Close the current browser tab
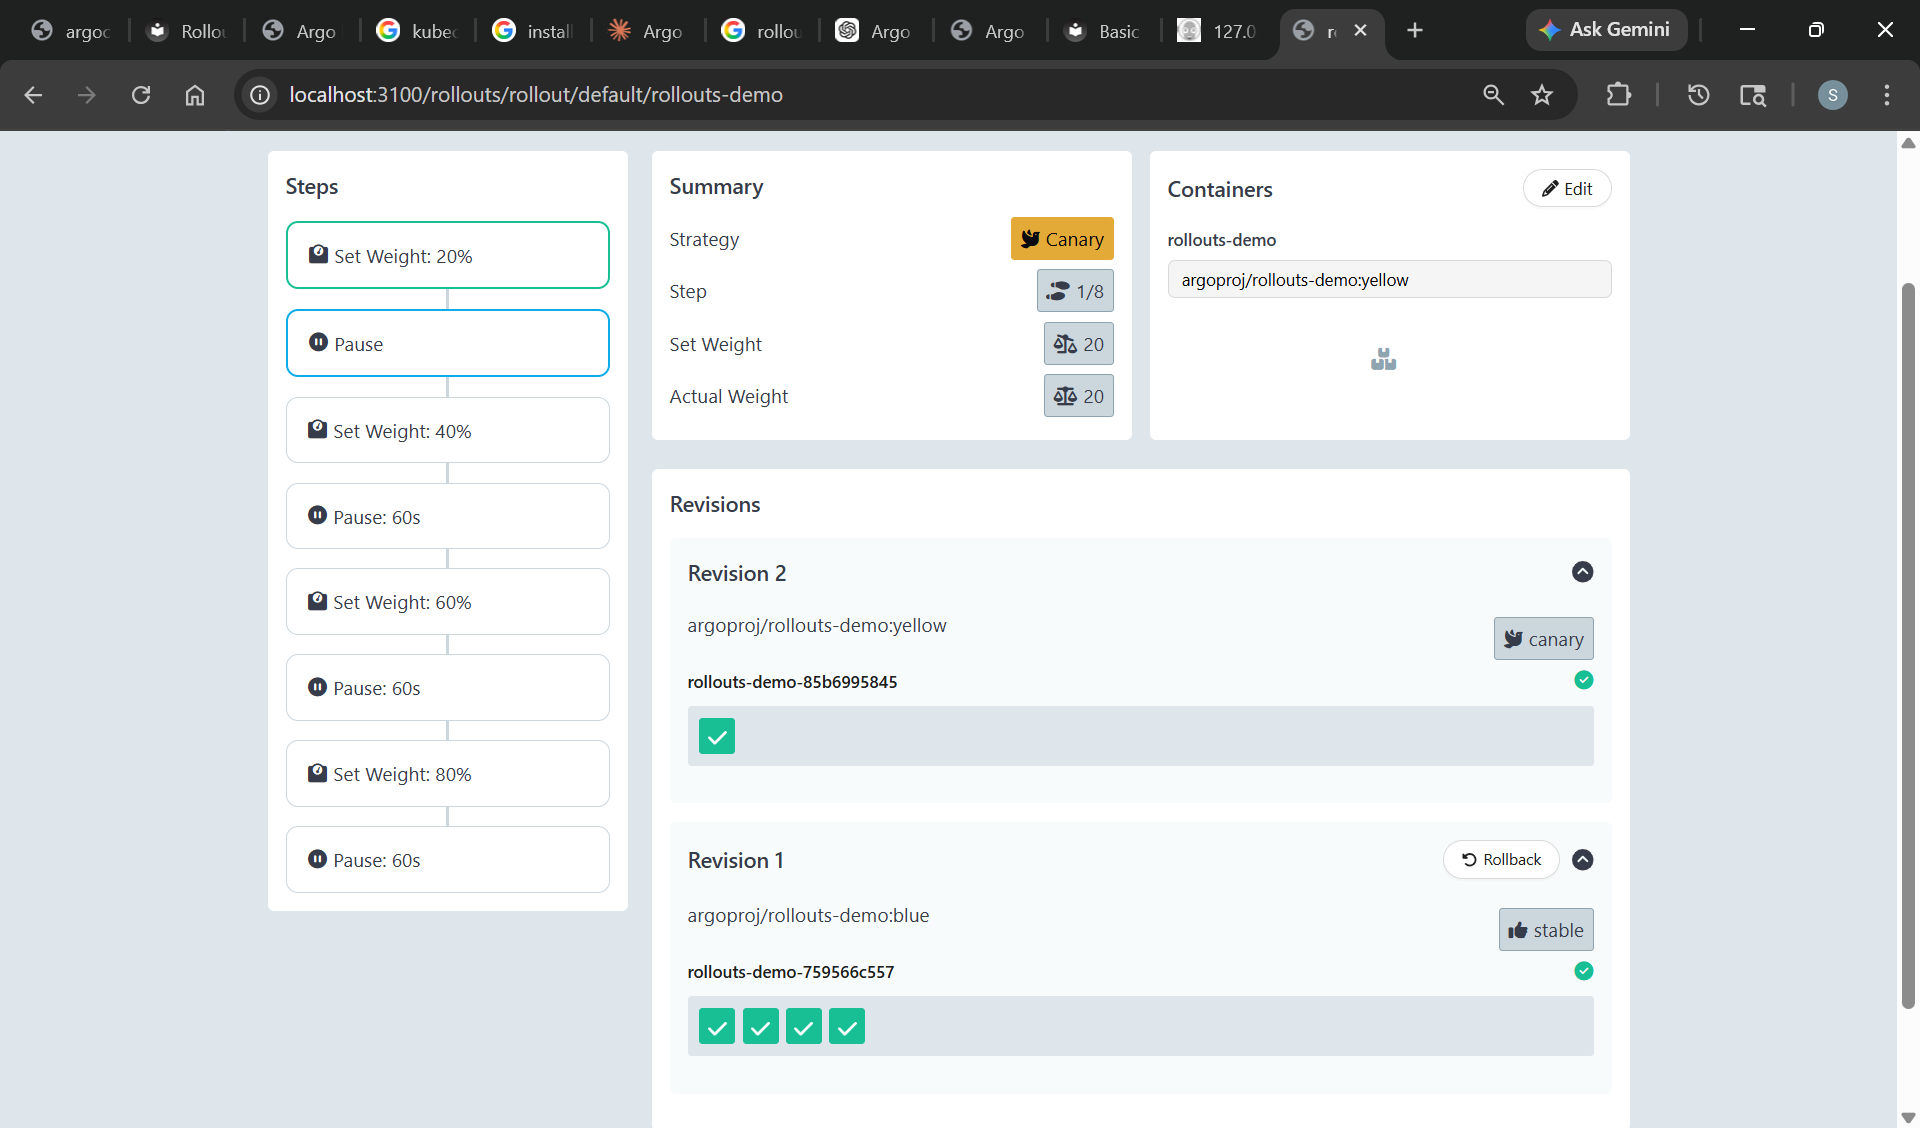 [x=1360, y=31]
